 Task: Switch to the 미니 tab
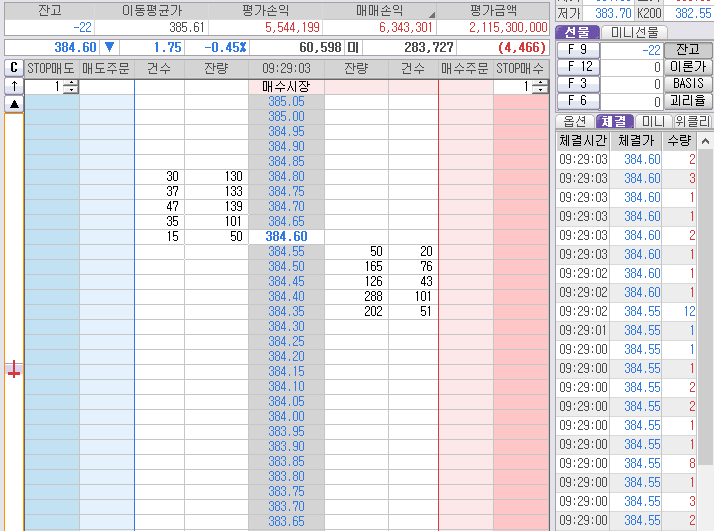pos(653,121)
